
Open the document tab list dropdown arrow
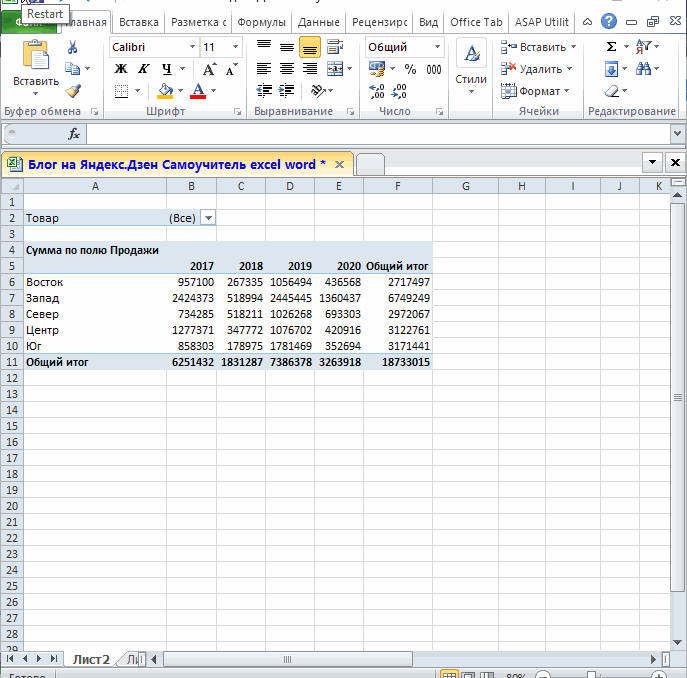pyautogui.click(x=652, y=163)
